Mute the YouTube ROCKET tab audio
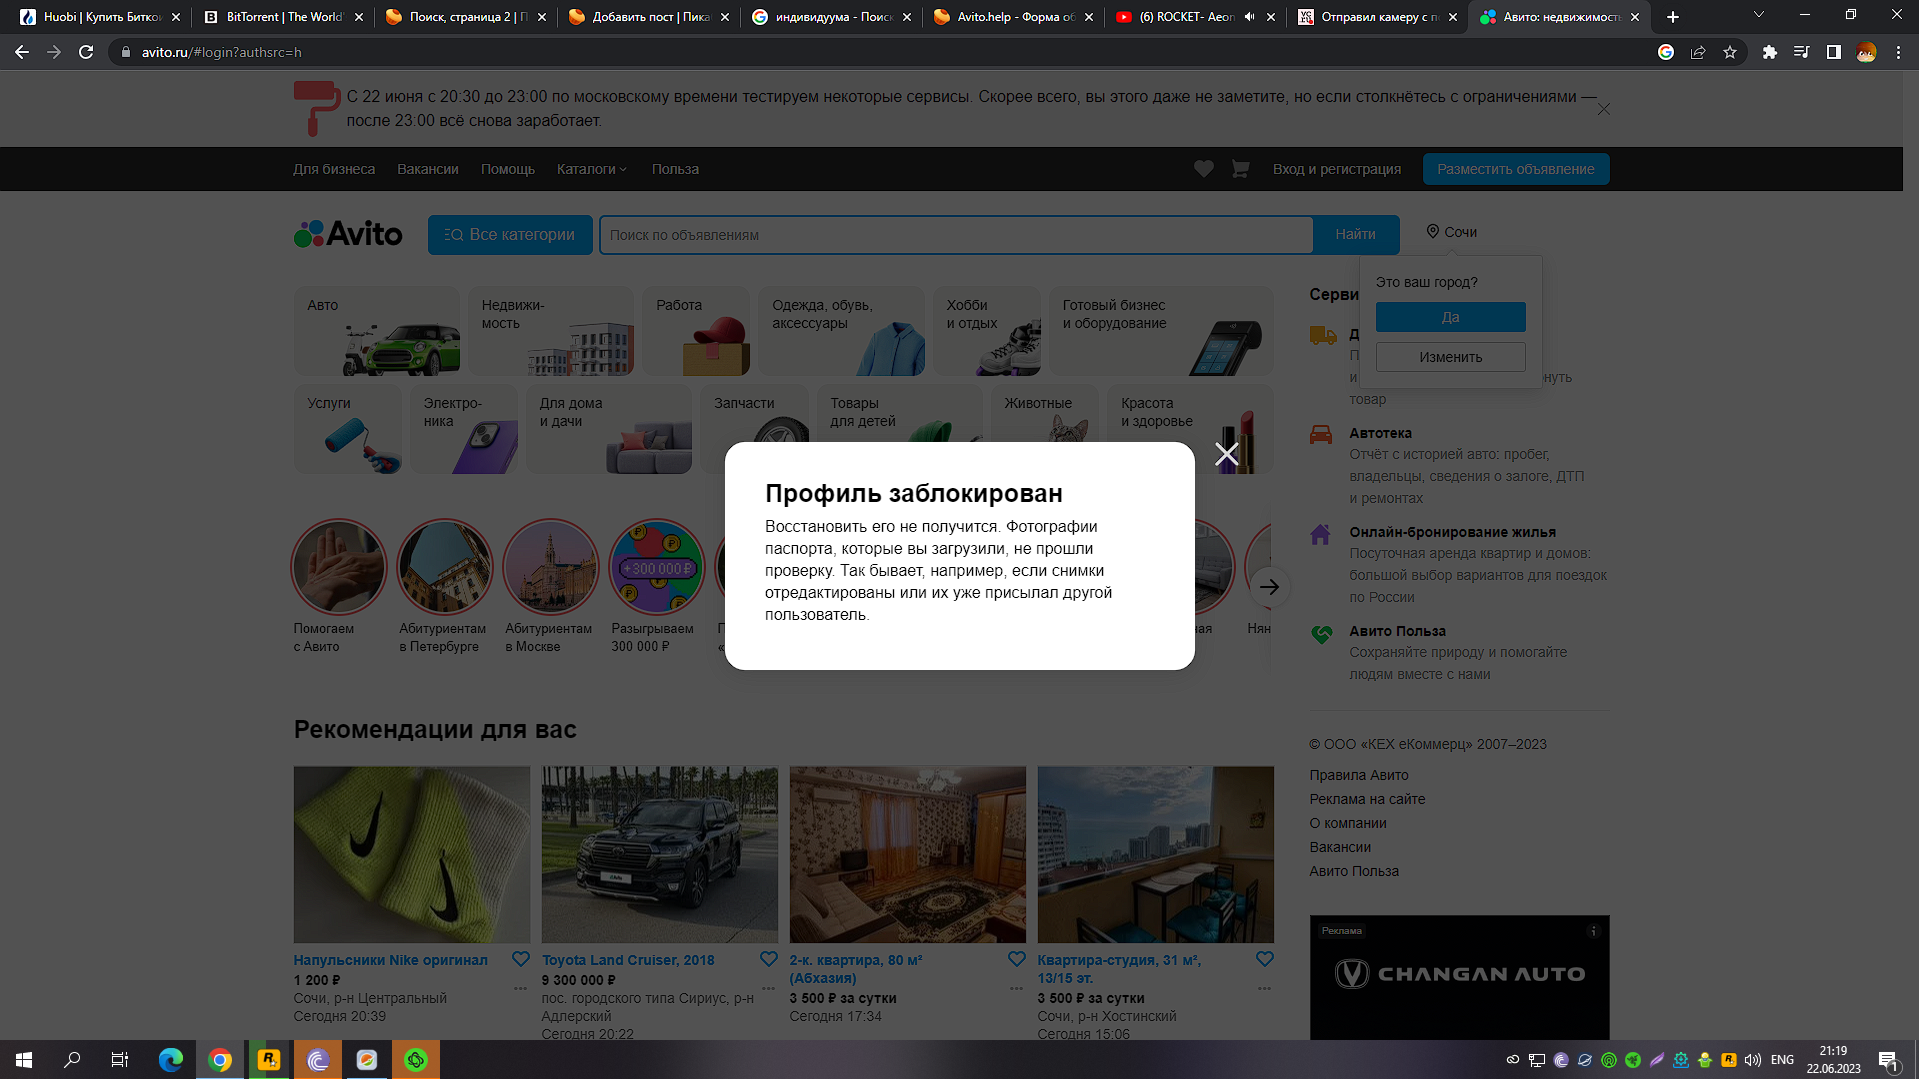 click(1249, 17)
